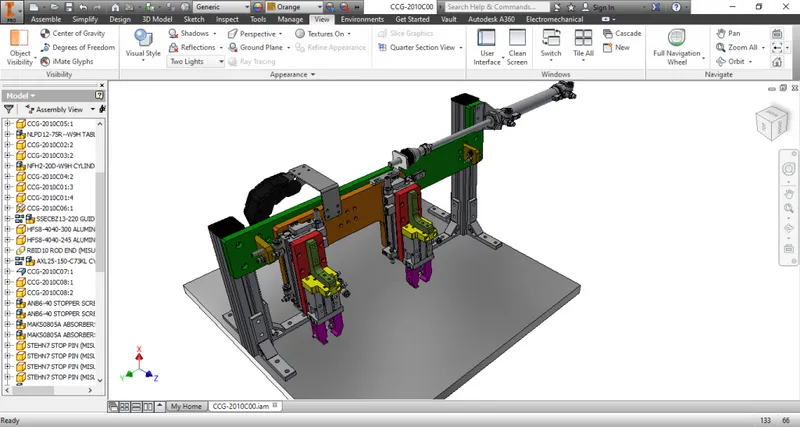Click the Center of Gravity icon
The height and width of the screenshot is (427, 800).
click(45, 33)
